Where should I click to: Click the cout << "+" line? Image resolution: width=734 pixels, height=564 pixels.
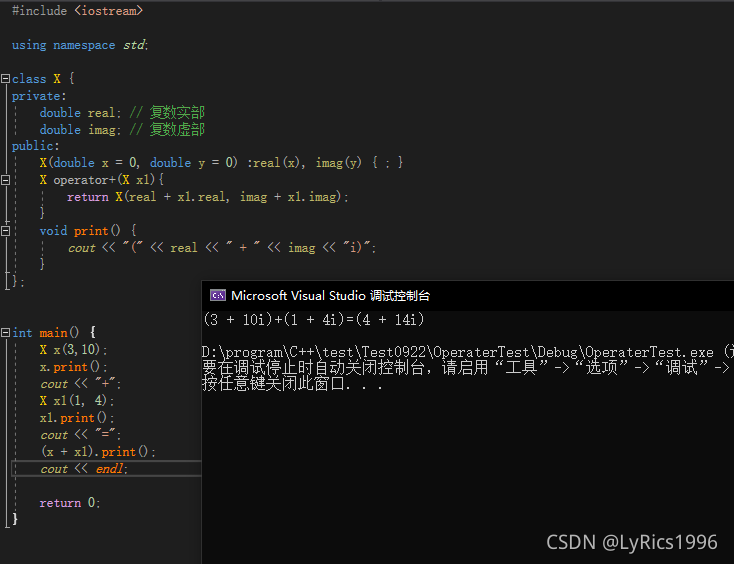pyautogui.click(x=81, y=384)
